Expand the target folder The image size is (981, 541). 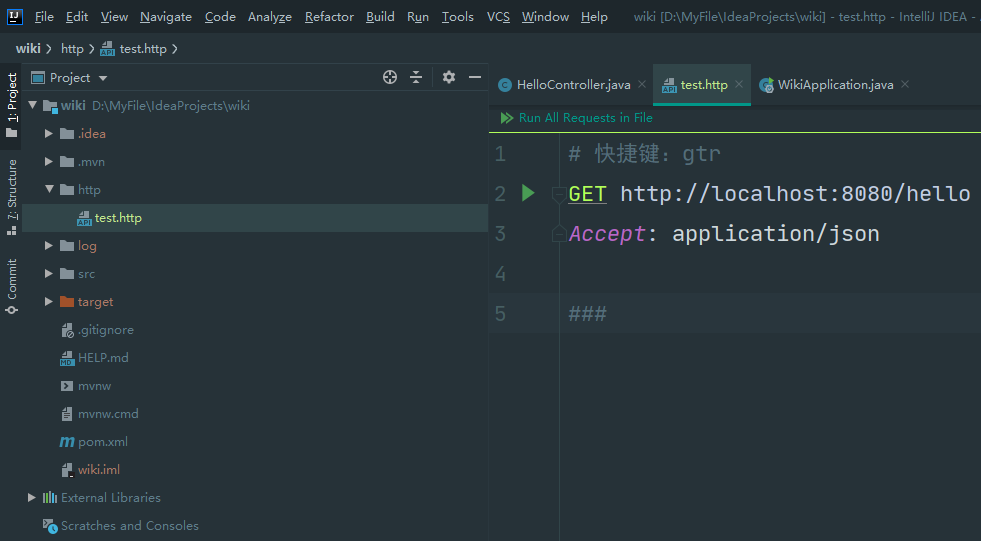[50, 302]
